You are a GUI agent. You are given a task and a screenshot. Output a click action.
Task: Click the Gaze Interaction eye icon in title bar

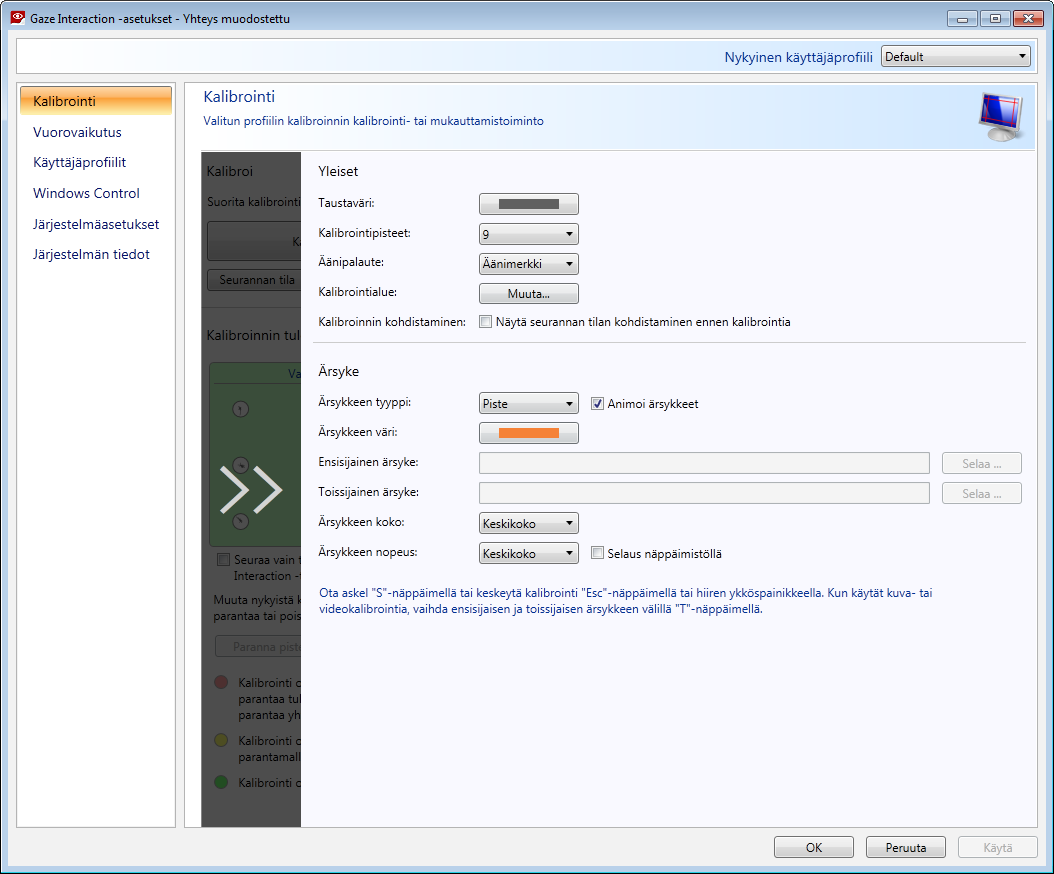coord(17,18)
